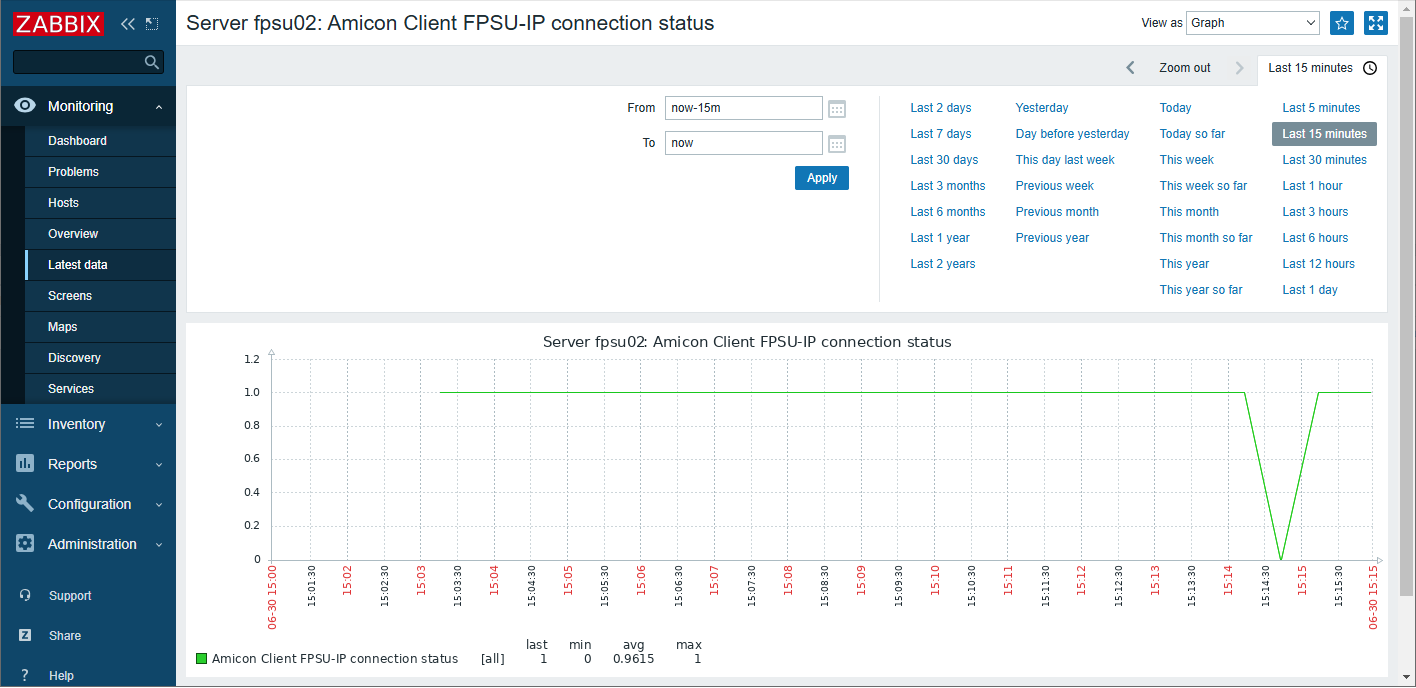This screenshot has height=688, width=1416.
Task: Select Day before yesterday range
Action: pos(1073,134)
